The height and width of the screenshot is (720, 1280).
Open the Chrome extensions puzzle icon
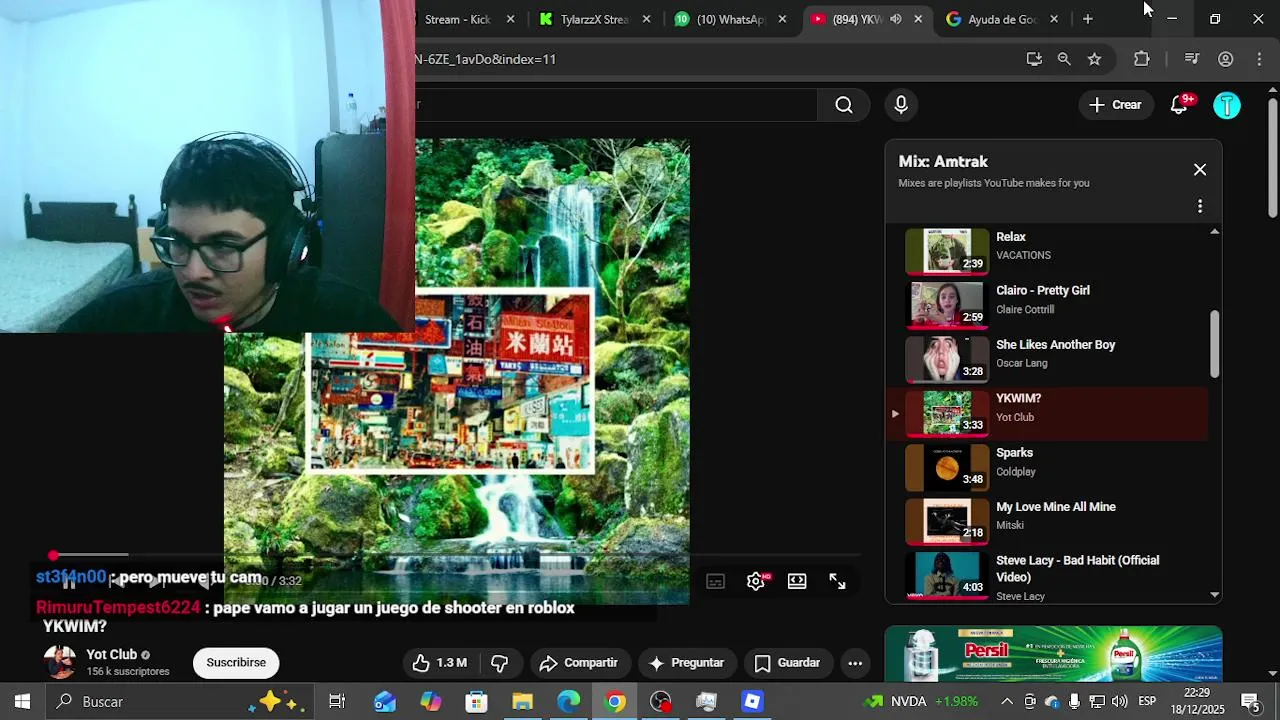pos(1142,59)
